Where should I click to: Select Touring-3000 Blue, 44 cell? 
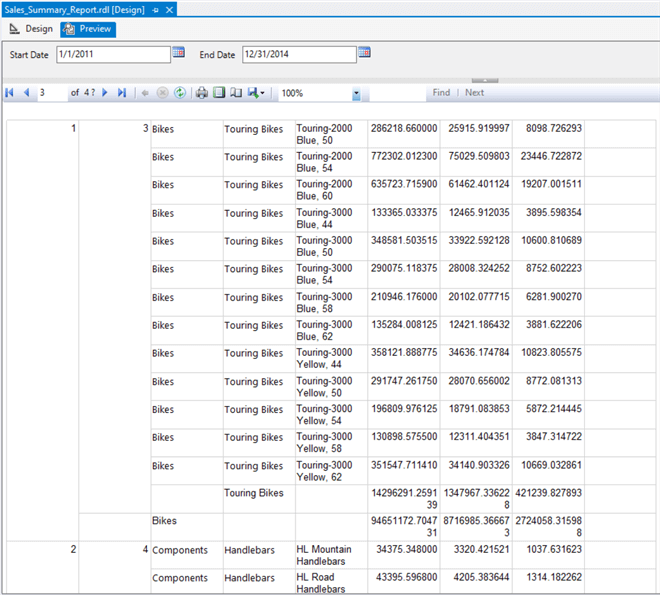coord(331,218)
